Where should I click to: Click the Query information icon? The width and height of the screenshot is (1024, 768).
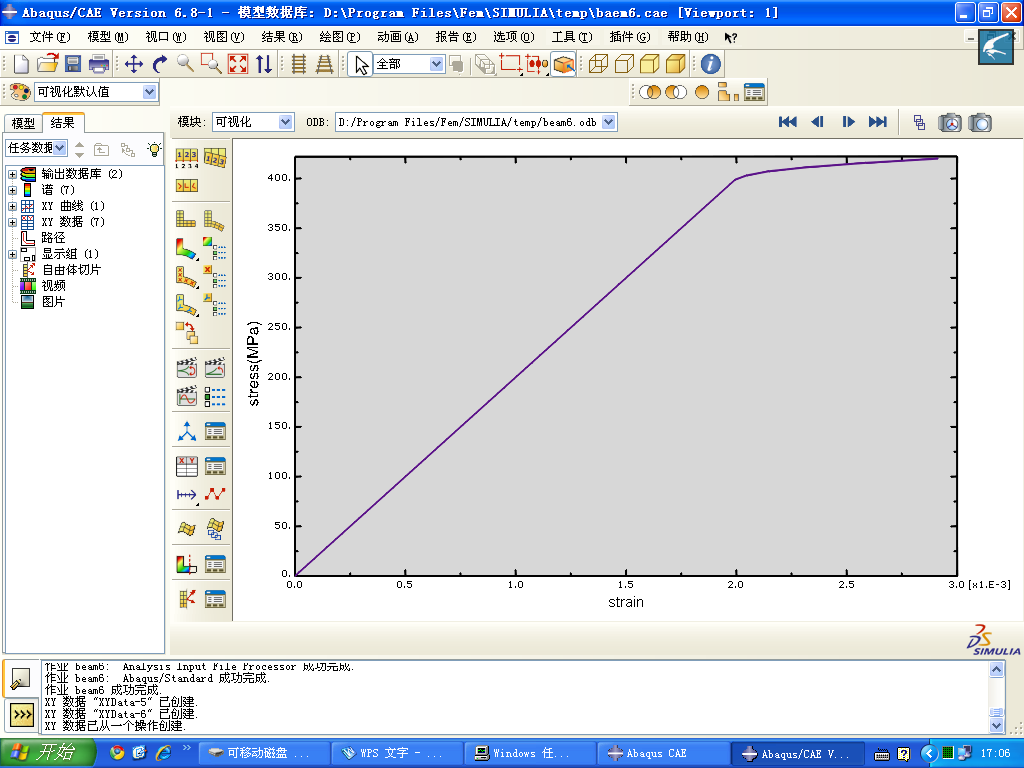pyautogui.click(x=710, y=64)
